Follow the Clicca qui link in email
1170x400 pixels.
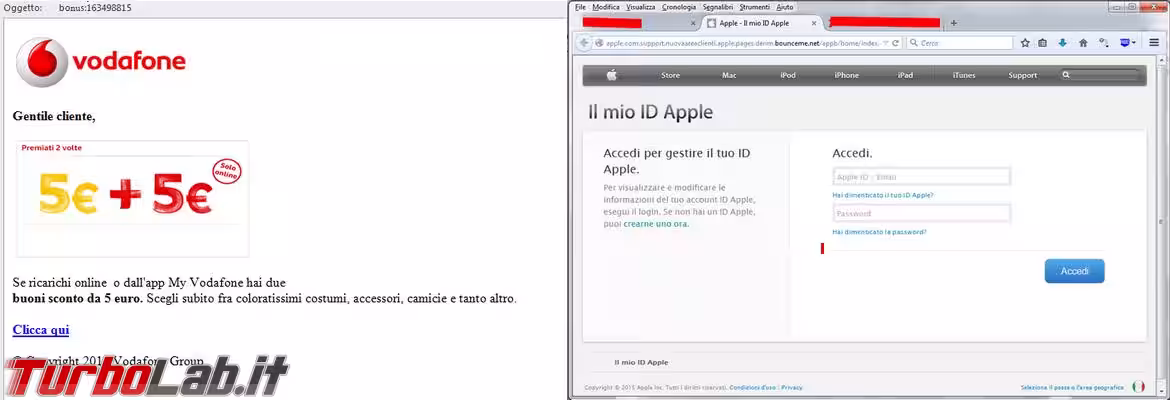click(x=41, y=329)
